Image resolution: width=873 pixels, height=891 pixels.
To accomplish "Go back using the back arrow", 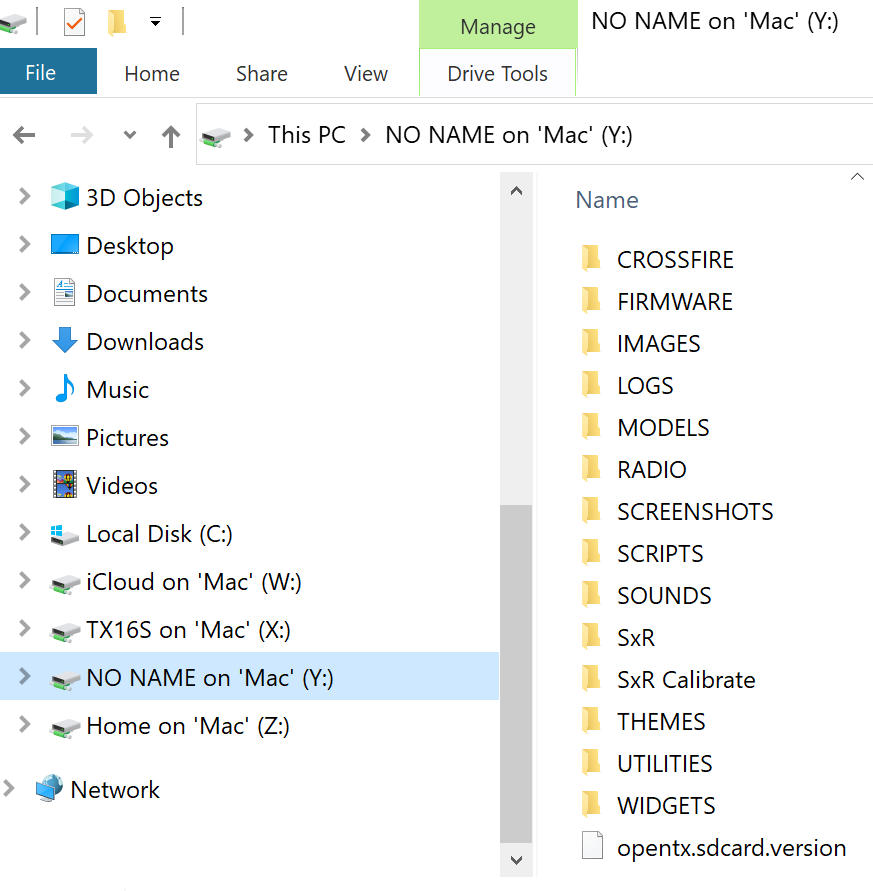I will tap(24, 134).
